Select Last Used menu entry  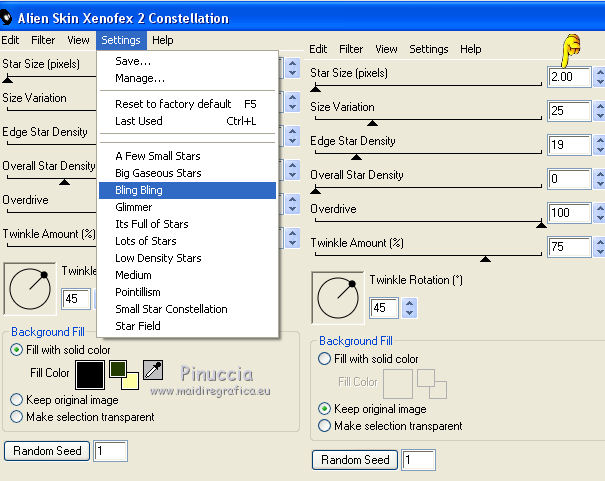pyautogui.click(x=187, y=121)
